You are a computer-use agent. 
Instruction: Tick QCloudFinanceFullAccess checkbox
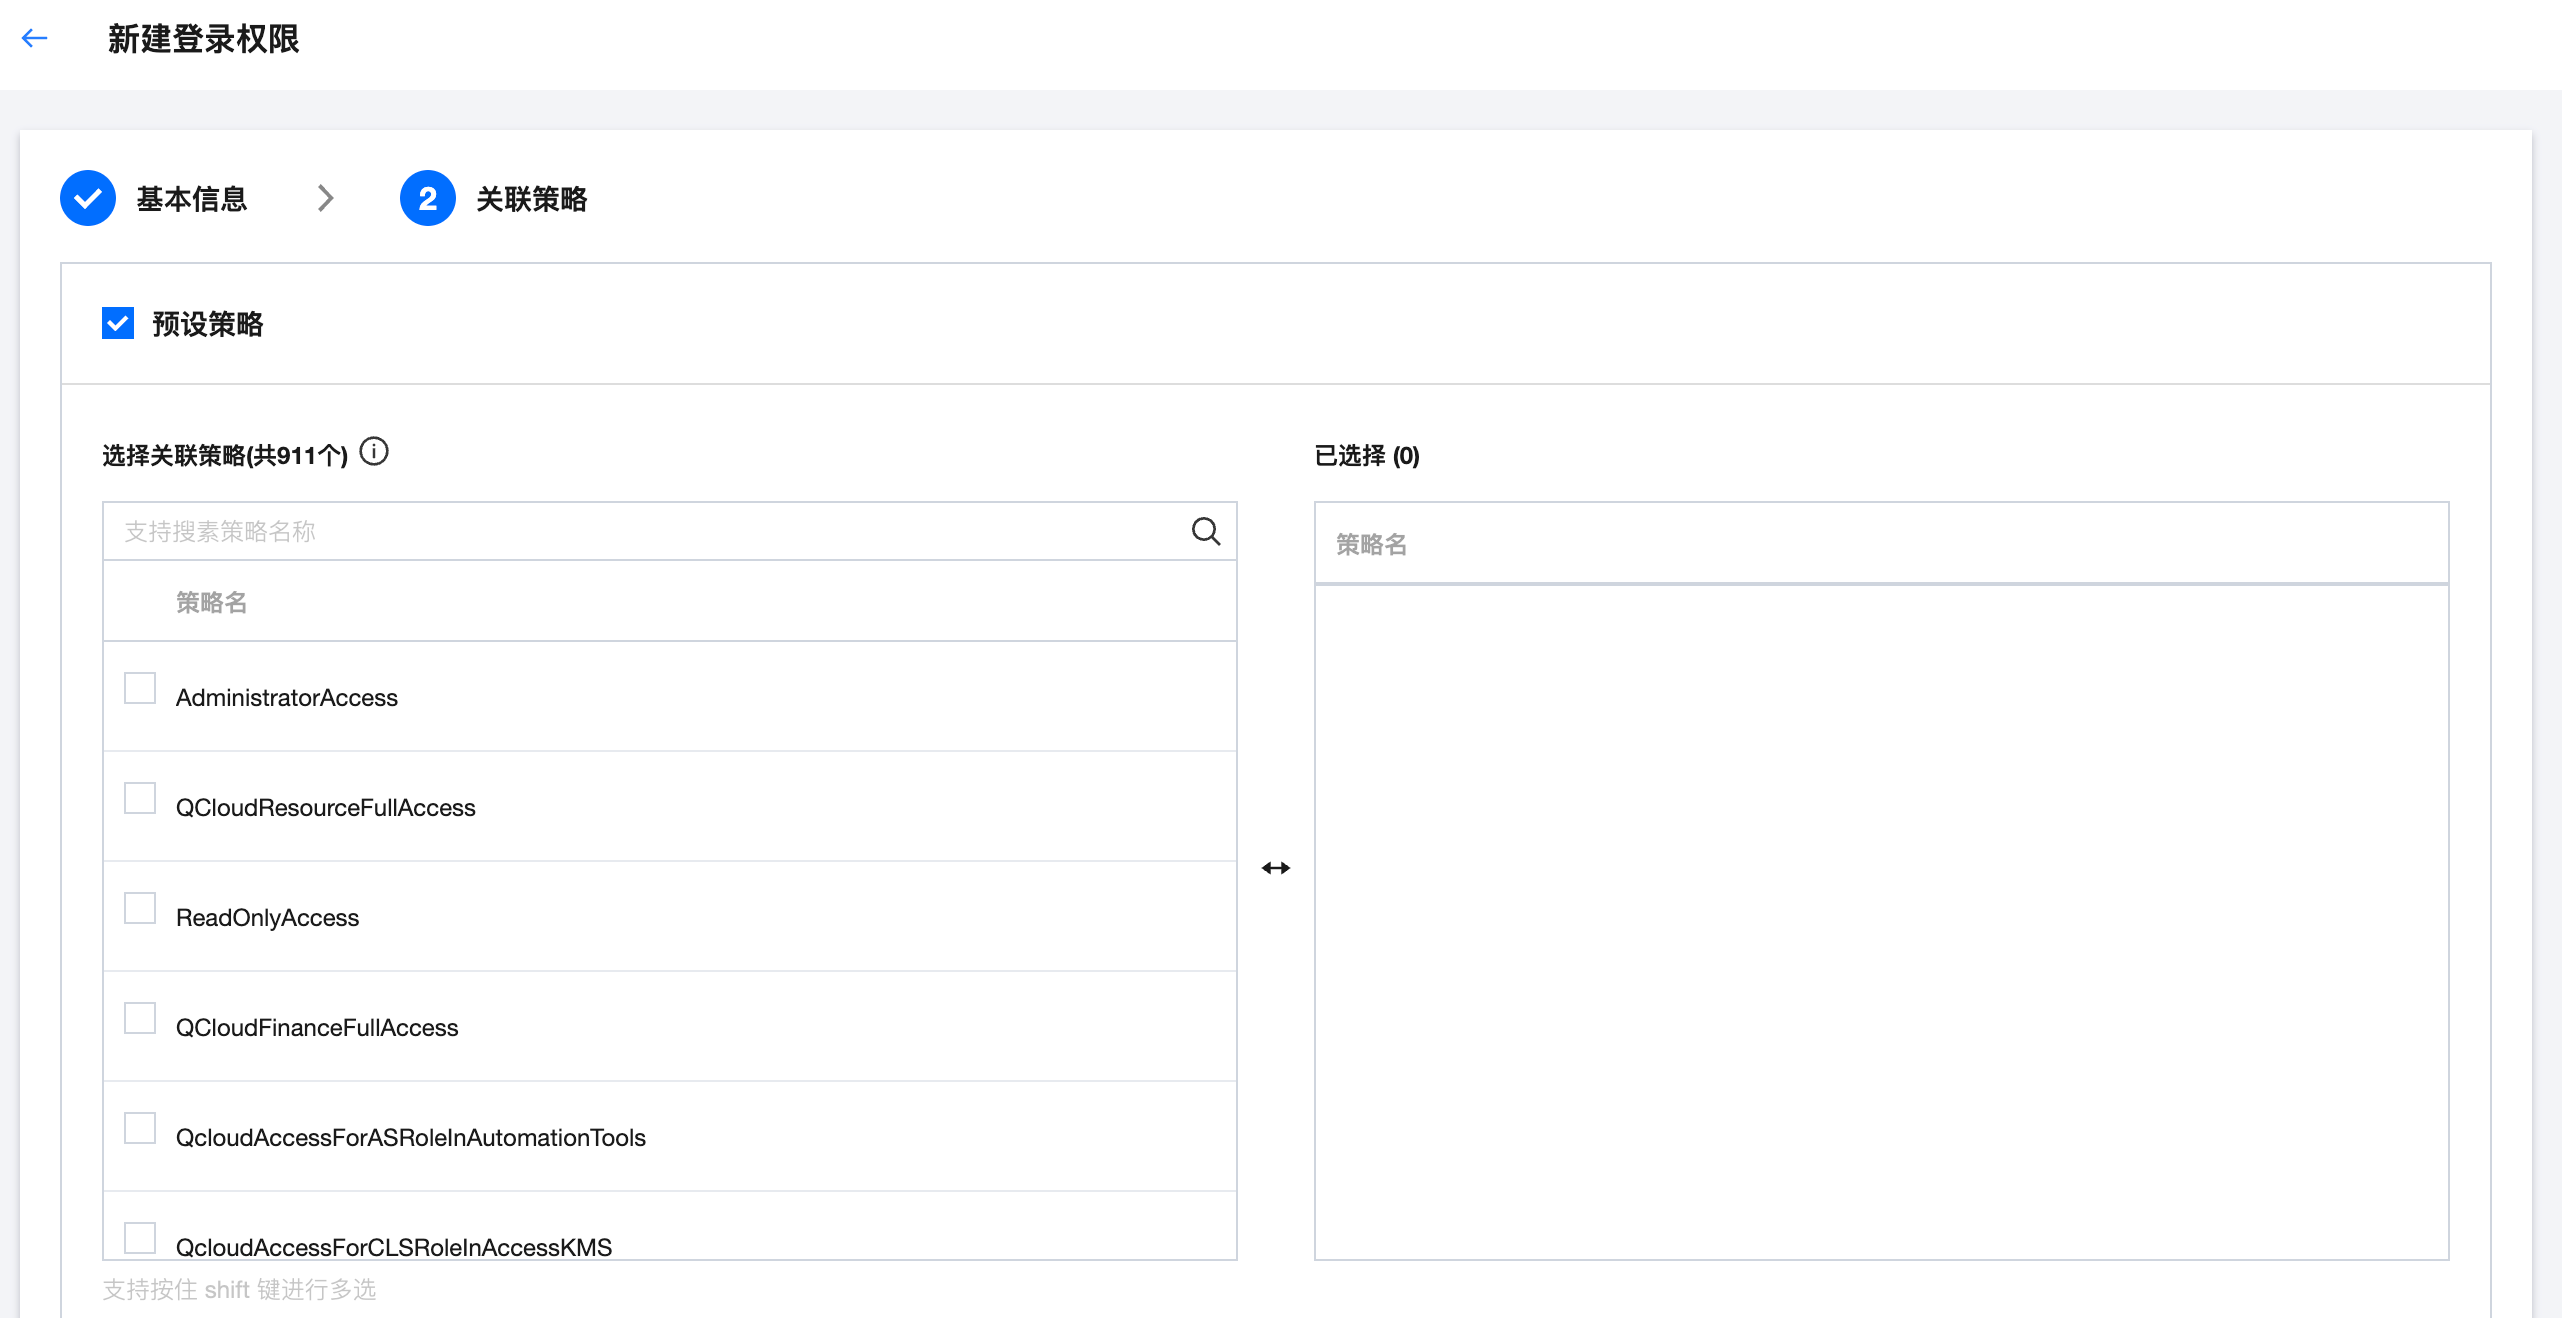[140, 1018]
